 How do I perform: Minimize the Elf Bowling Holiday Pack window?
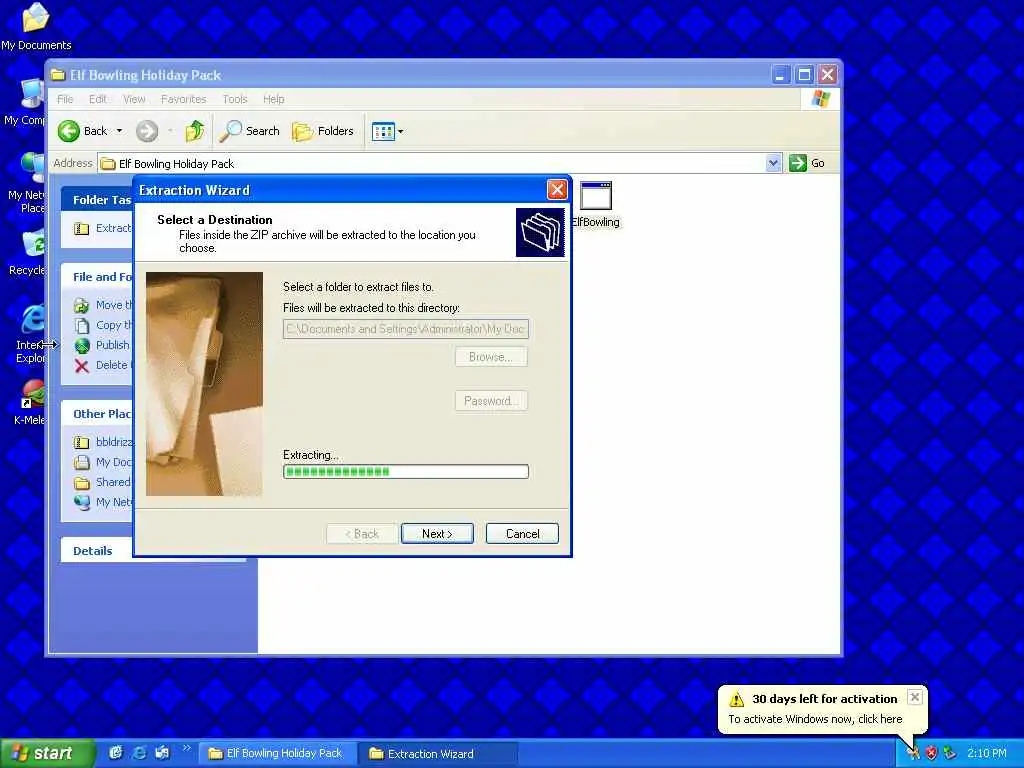tap(780, 75)
